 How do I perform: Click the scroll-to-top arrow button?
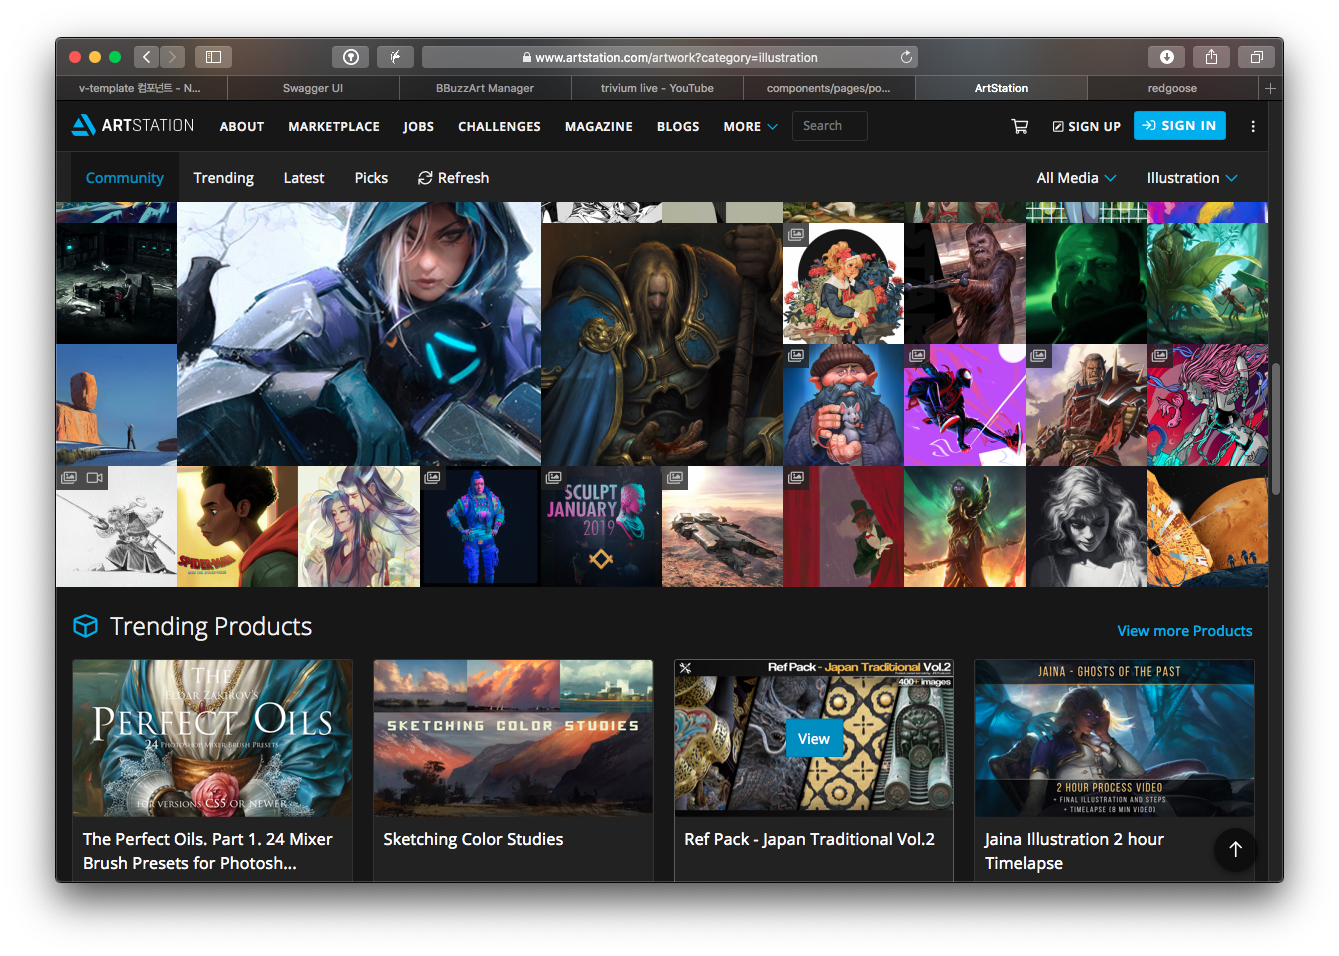[x=1235, y=849]
